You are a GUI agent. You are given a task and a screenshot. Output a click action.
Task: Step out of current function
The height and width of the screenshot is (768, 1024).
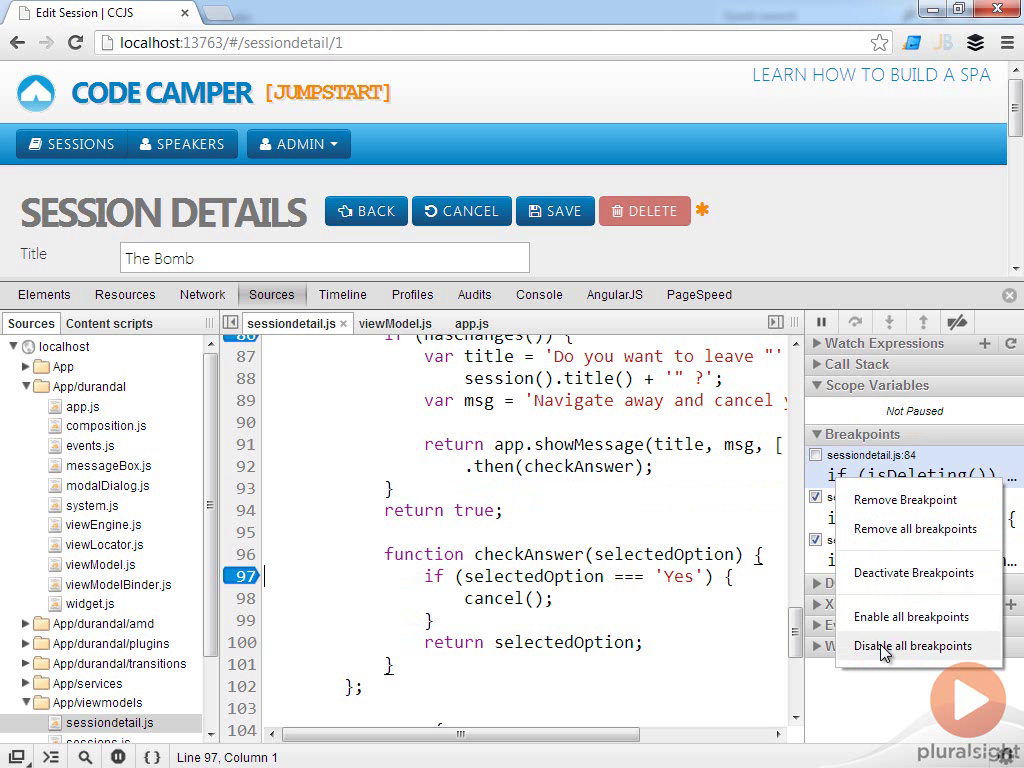click(923, 322)
